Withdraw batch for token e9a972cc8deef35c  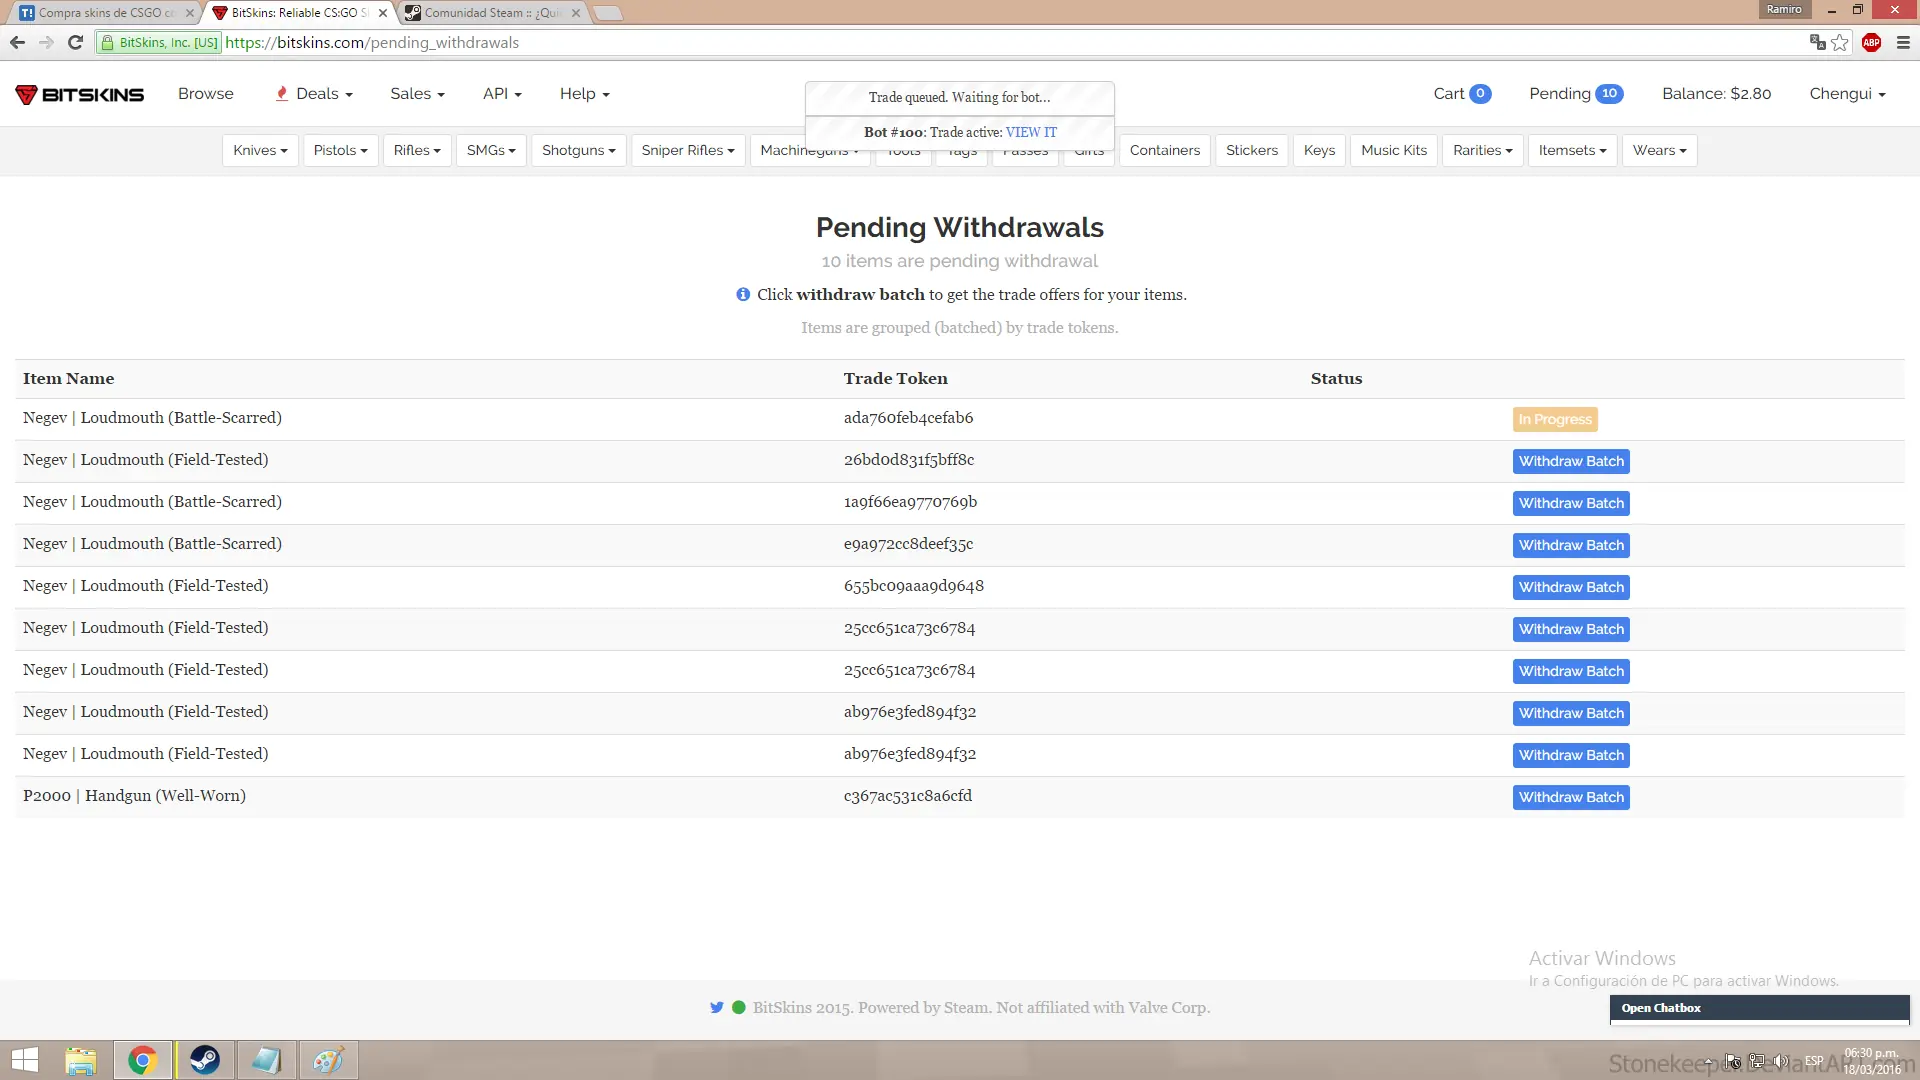point(1571,545)
